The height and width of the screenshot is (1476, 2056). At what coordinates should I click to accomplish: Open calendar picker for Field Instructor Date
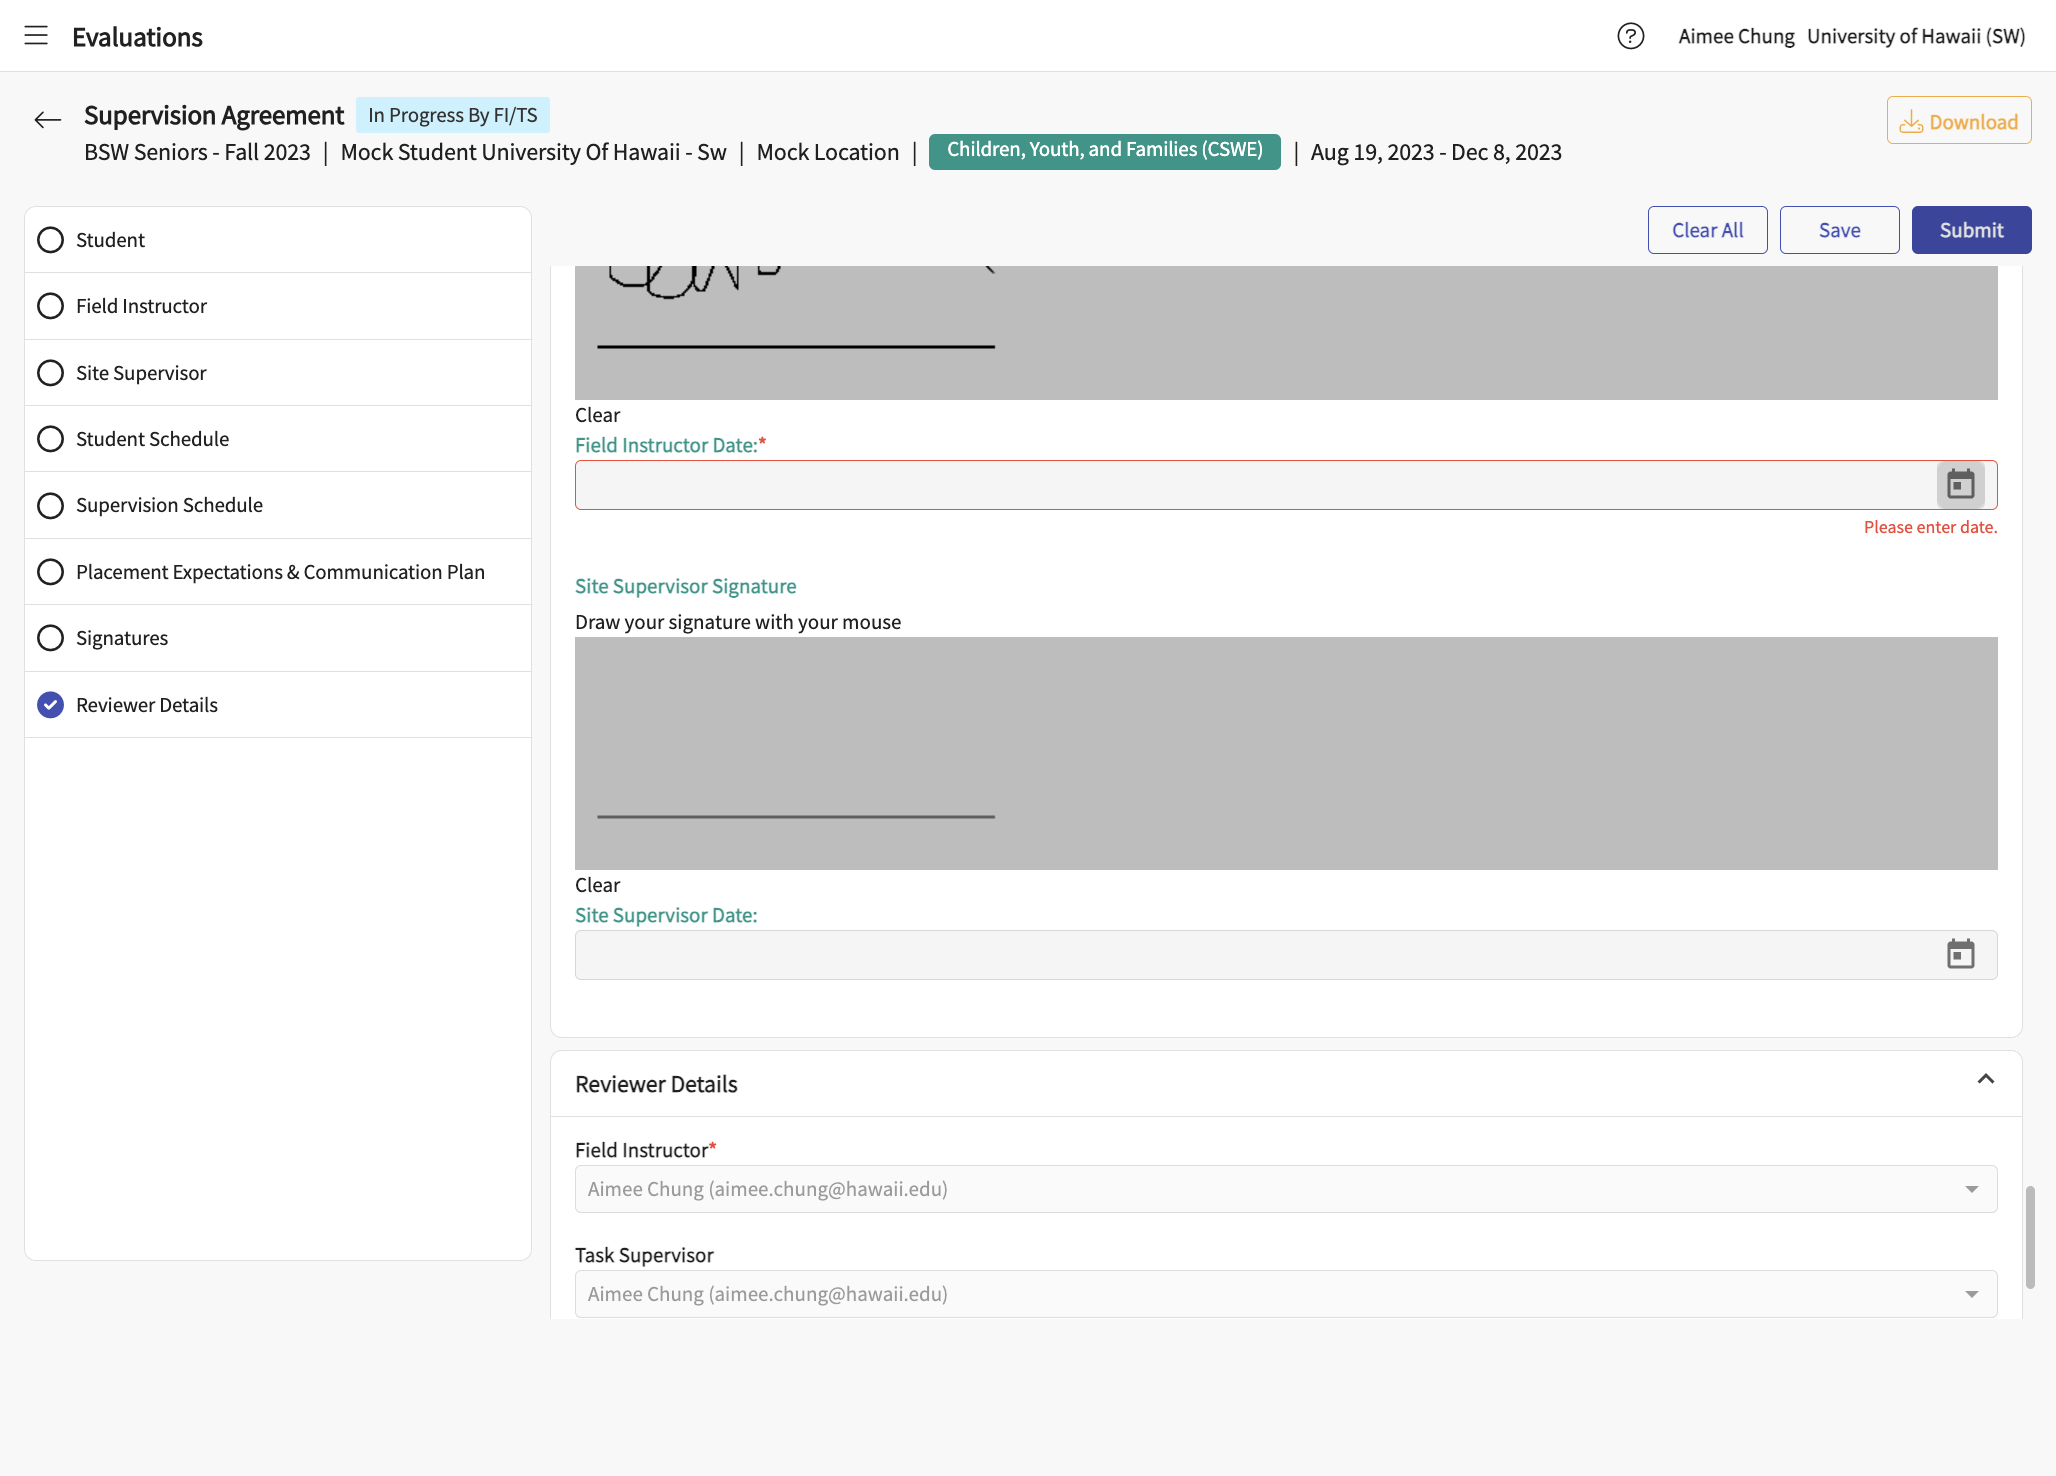1960,485
